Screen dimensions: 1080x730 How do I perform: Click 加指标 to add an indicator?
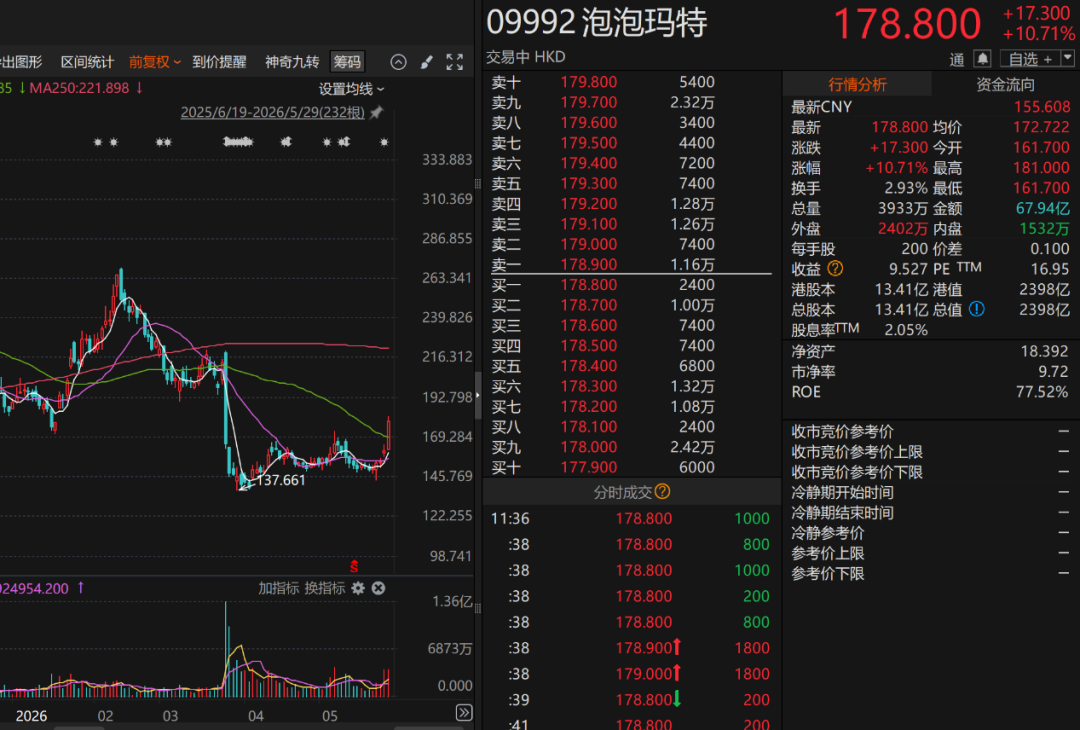[278, 588]
